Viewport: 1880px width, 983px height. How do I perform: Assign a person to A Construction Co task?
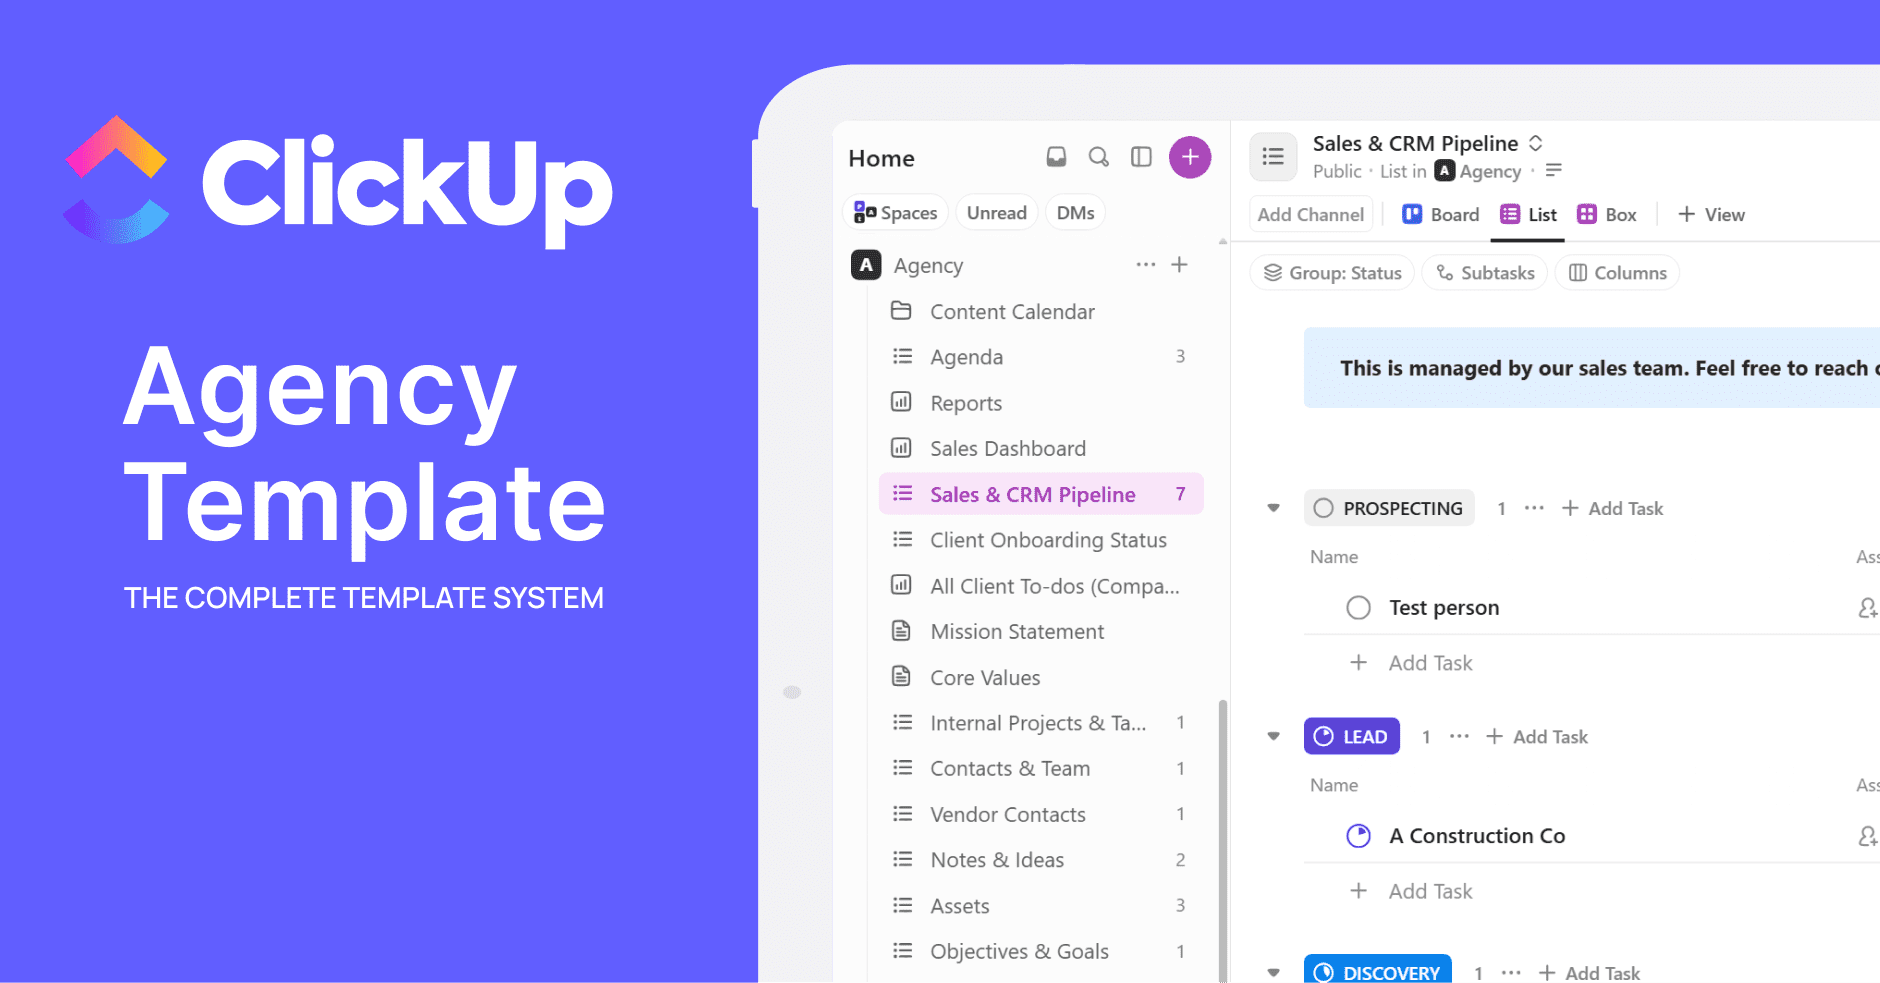point(1867,836)
